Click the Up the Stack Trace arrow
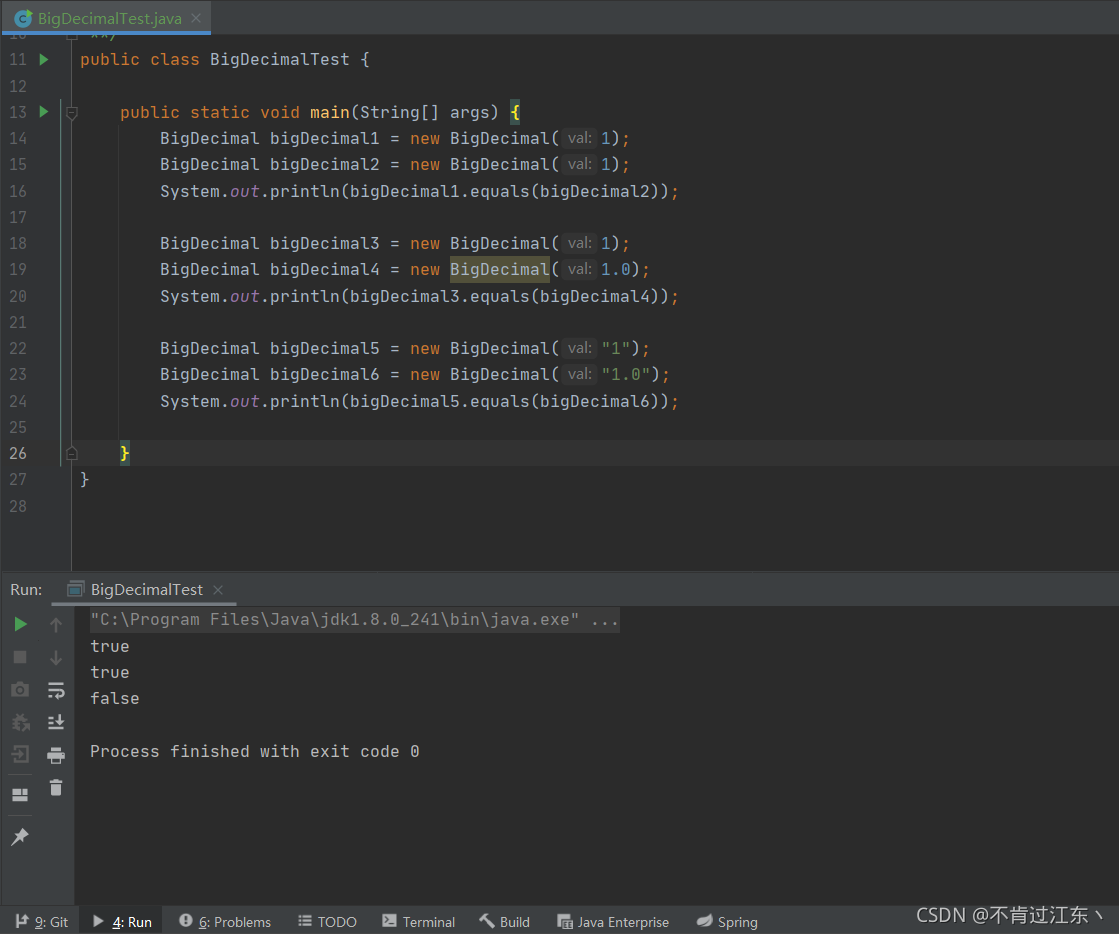The width and height of the screenshot is (1119, 934). pos(56,625)
